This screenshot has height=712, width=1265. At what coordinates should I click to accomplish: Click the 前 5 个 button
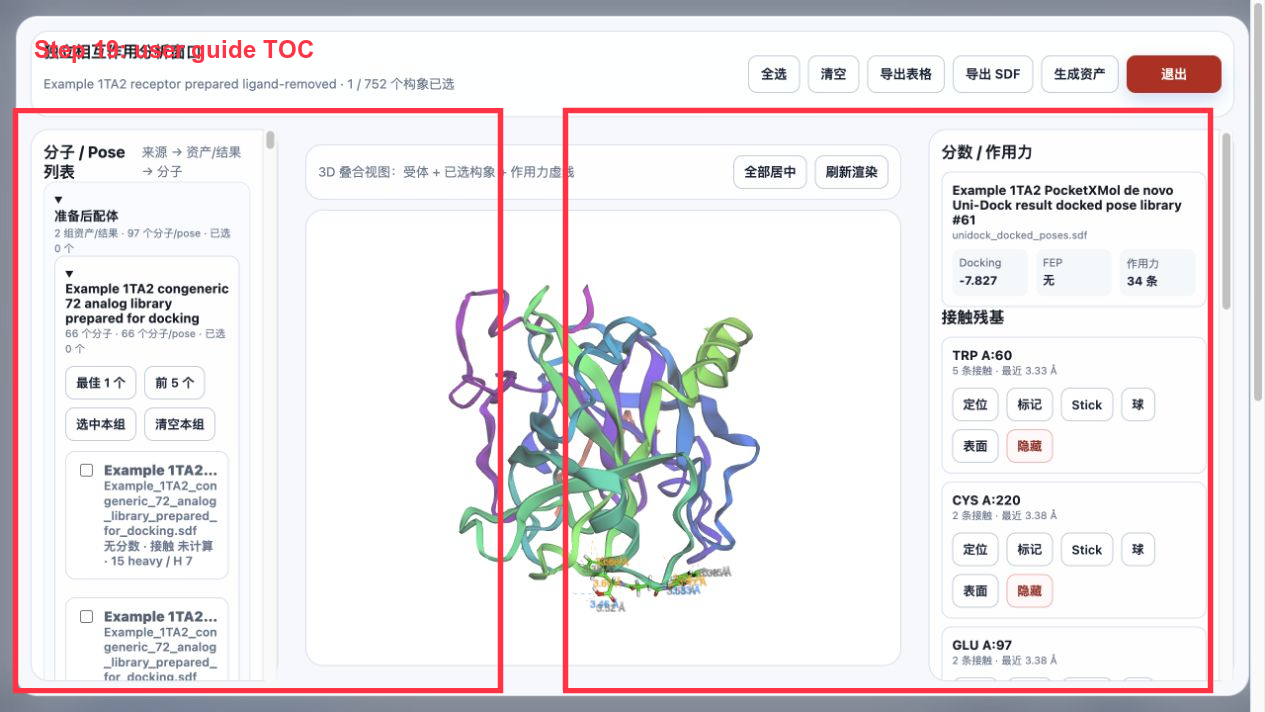174,383
